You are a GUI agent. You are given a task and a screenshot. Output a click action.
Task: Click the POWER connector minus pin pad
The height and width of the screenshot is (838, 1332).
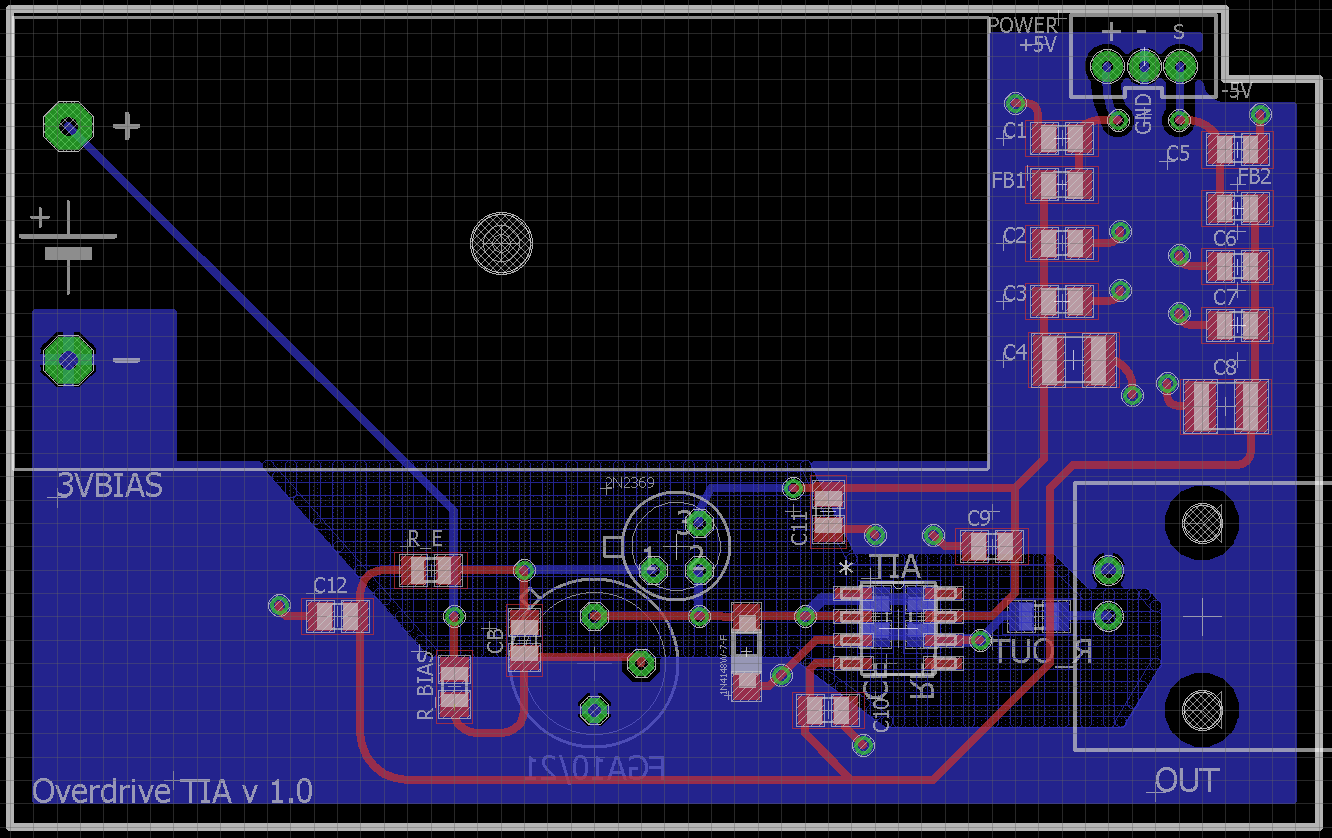click(1143, 67)
